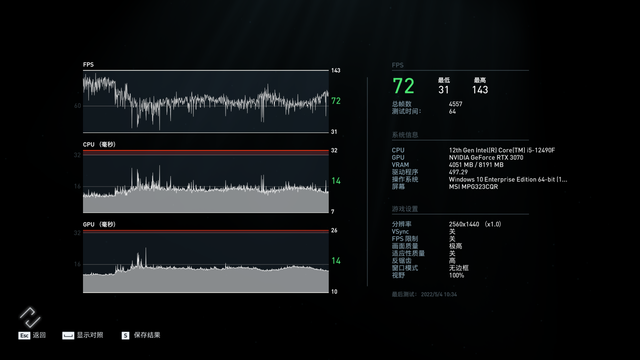Click the spacebar keycap icon

click(68, 336)
